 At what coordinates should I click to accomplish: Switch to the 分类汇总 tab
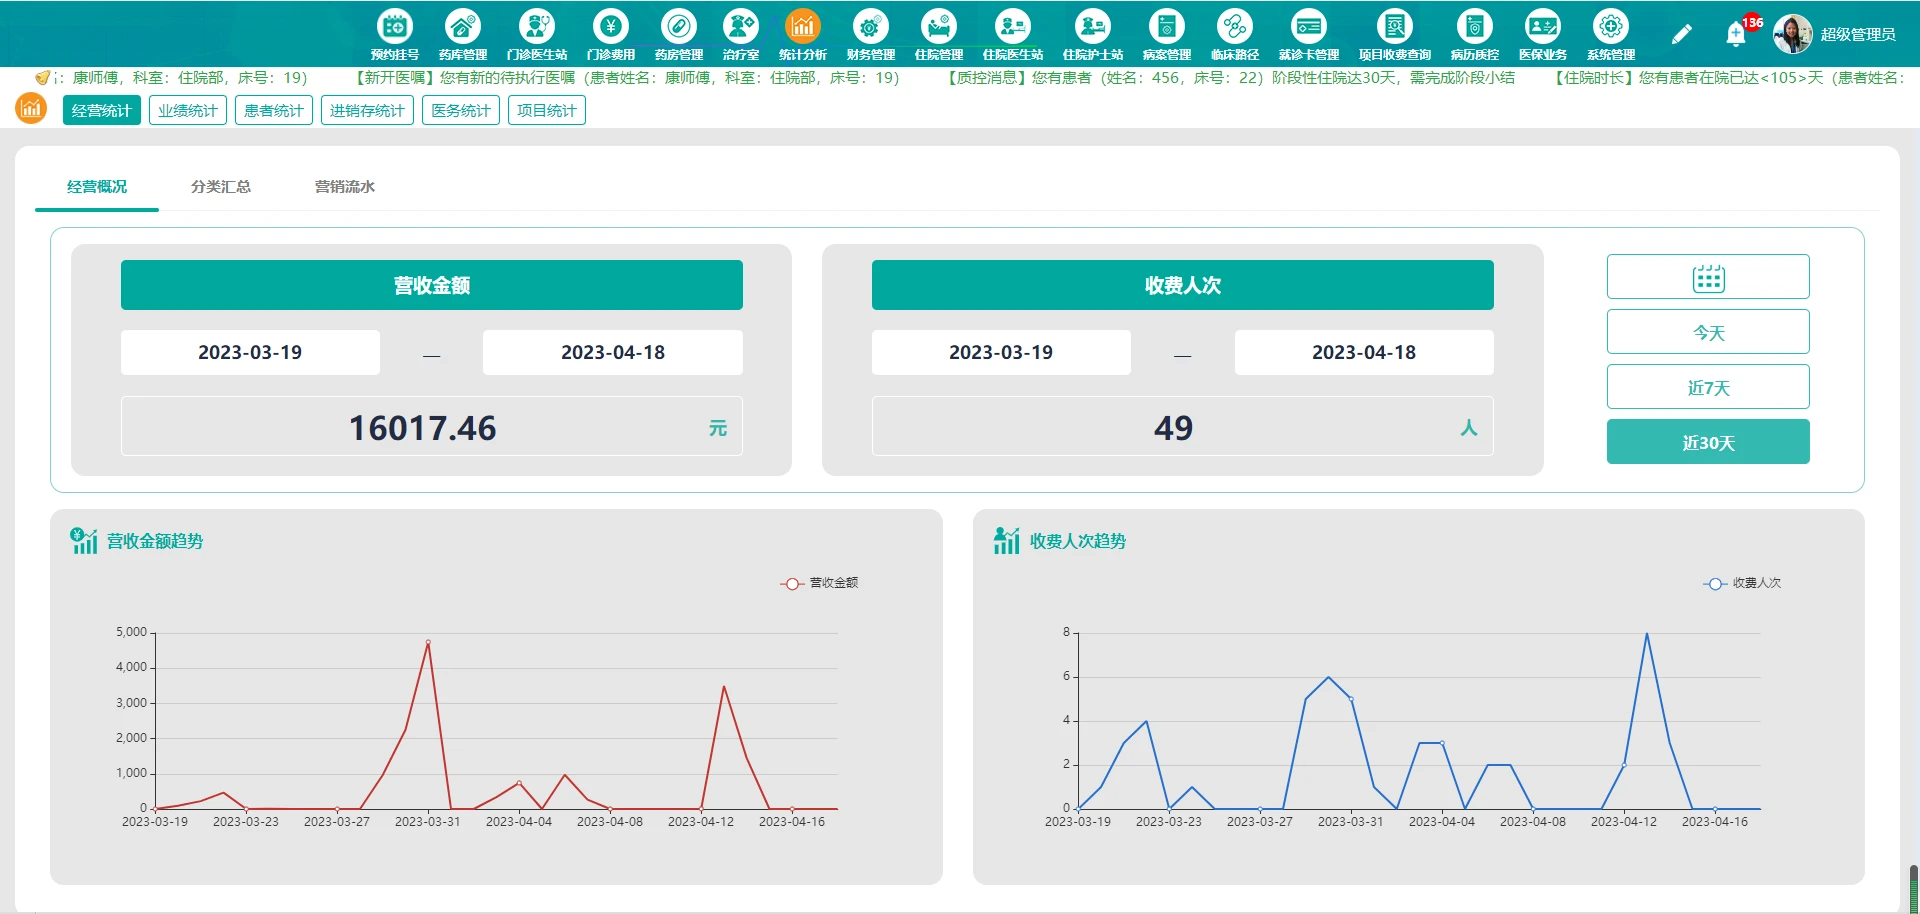point(221,187)
